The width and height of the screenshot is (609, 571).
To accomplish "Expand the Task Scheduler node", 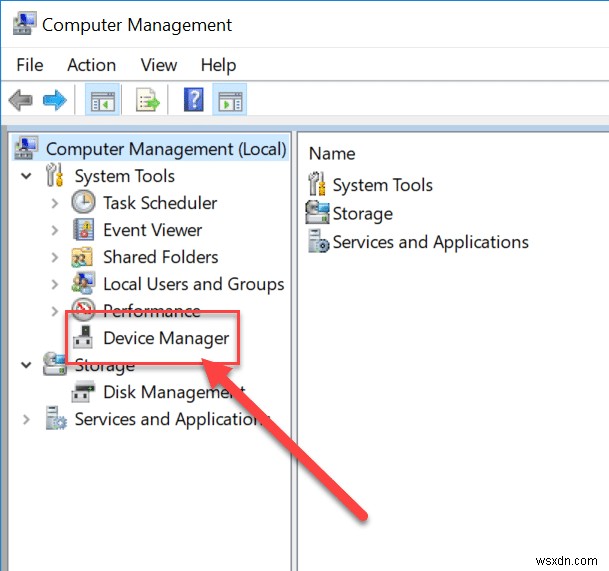I will pos(55,203).
